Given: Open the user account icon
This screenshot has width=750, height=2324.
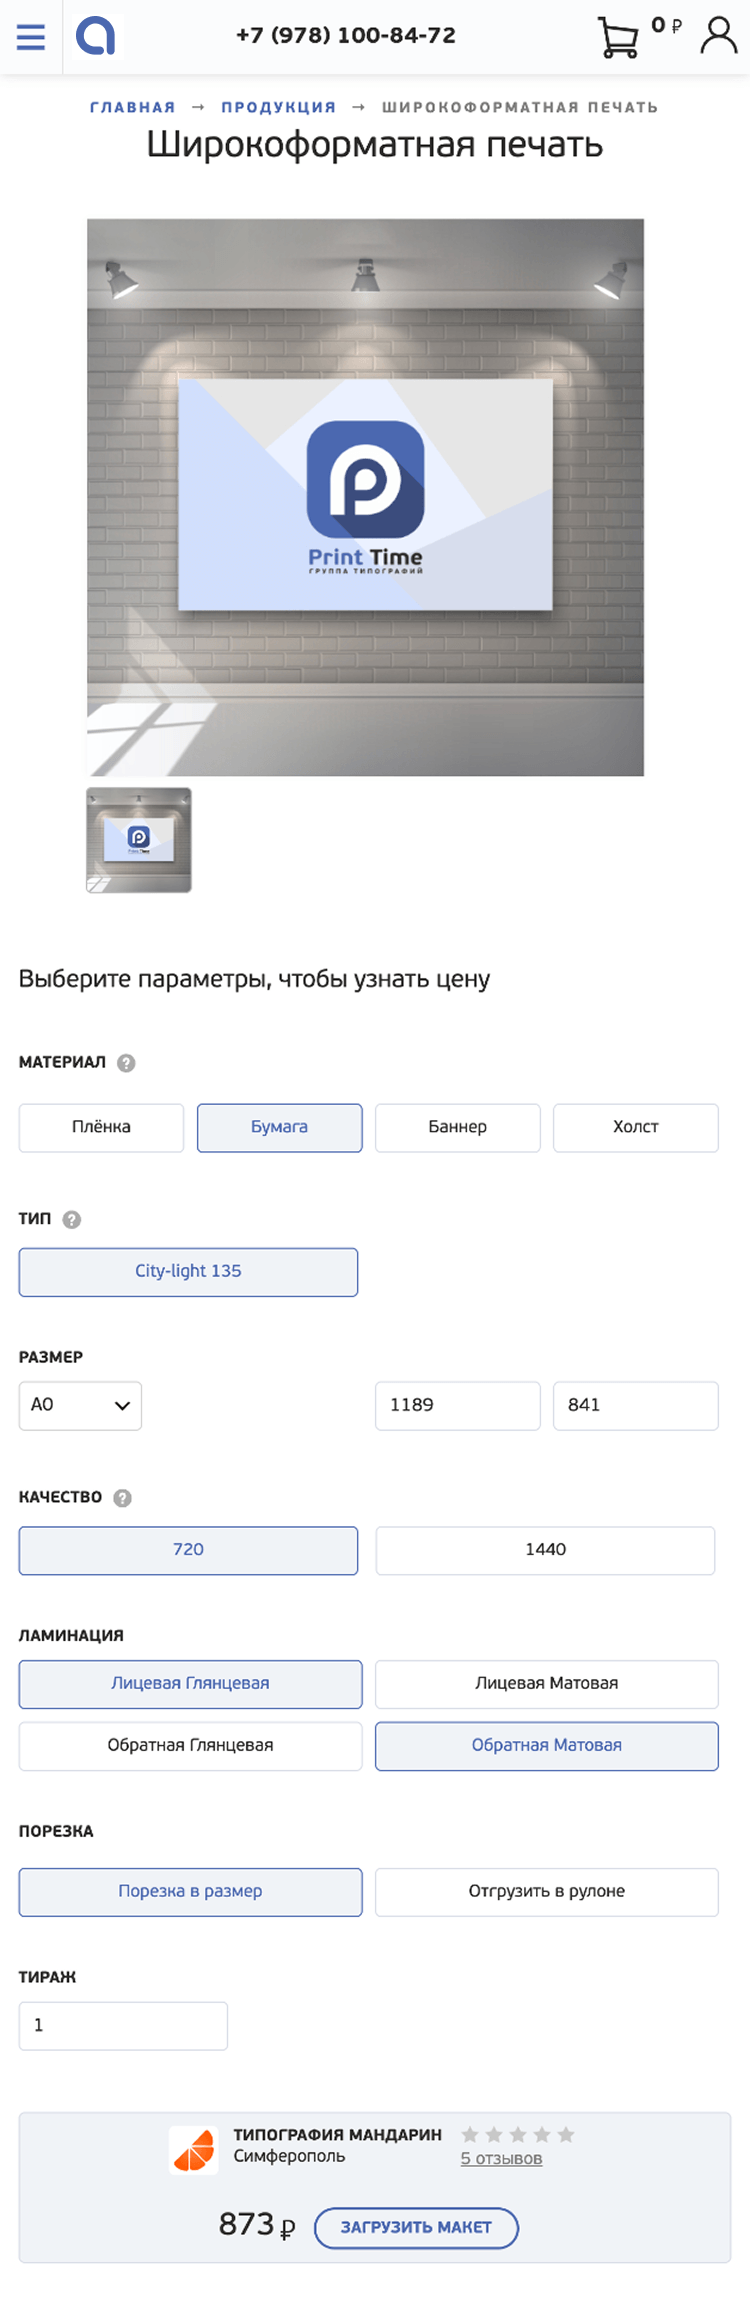Looking at the screenshot, I should pos(718,35).
